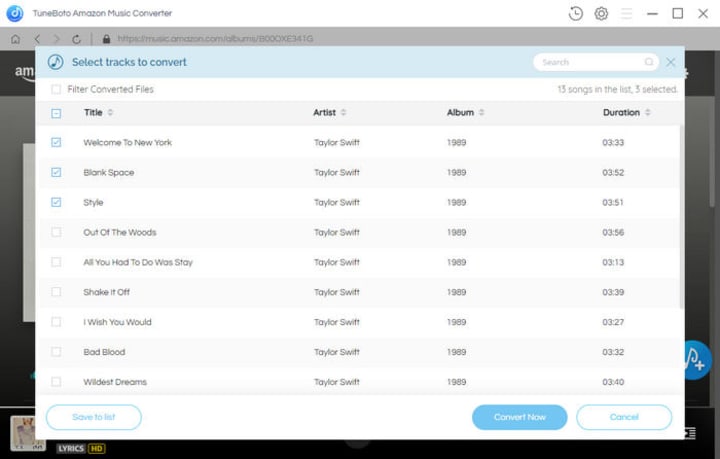720x459 pixels.
Task: Click the Convert Now button
Action: pyautogui.click(x=519, y=417)
